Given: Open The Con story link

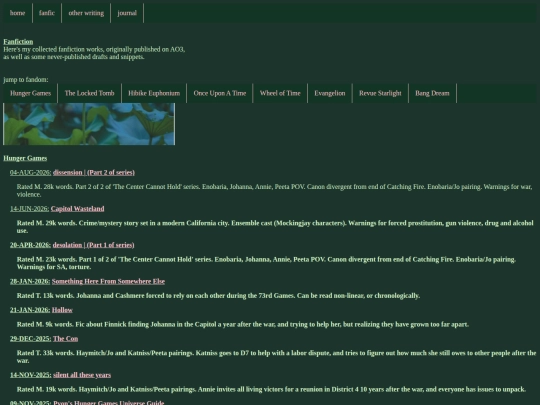Looking at the screenshot, I should [65, 339].
